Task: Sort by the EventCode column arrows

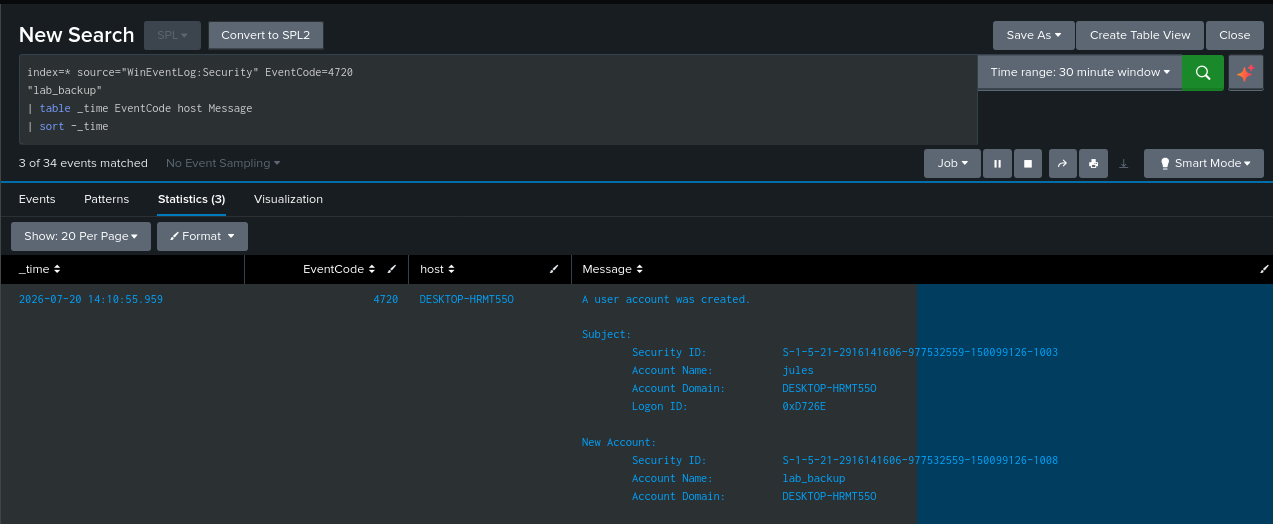Action: (x=372, y=269)
